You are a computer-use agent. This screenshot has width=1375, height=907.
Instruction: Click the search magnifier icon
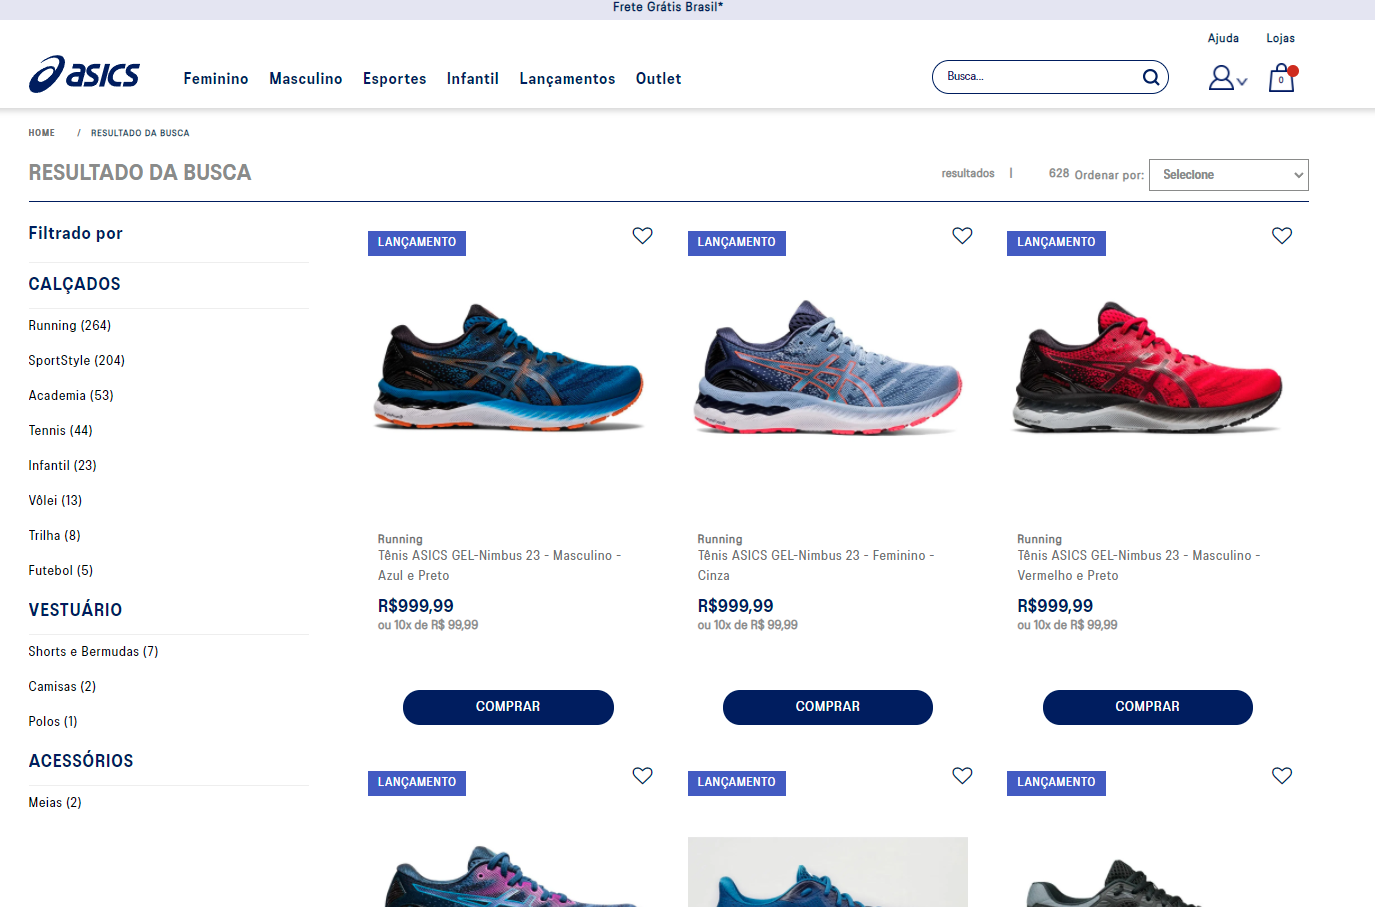coord(1151,77)
